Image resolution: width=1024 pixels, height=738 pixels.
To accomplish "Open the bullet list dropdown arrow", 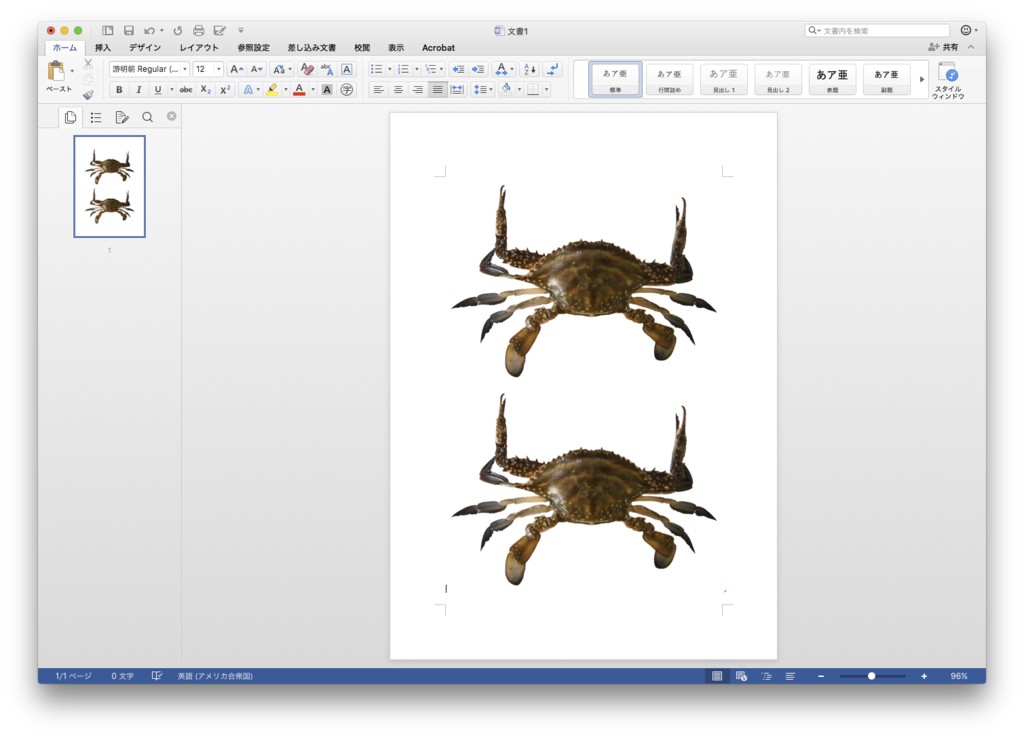I will point(390,69).
